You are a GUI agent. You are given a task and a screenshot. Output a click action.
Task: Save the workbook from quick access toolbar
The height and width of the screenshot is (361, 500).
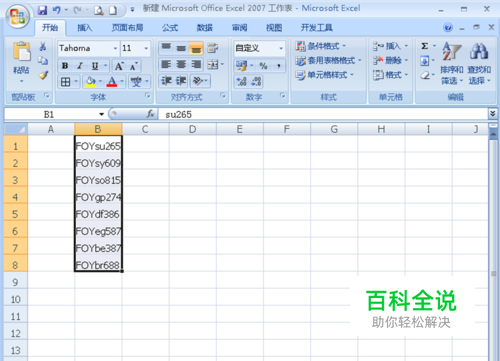coord(42,10)
